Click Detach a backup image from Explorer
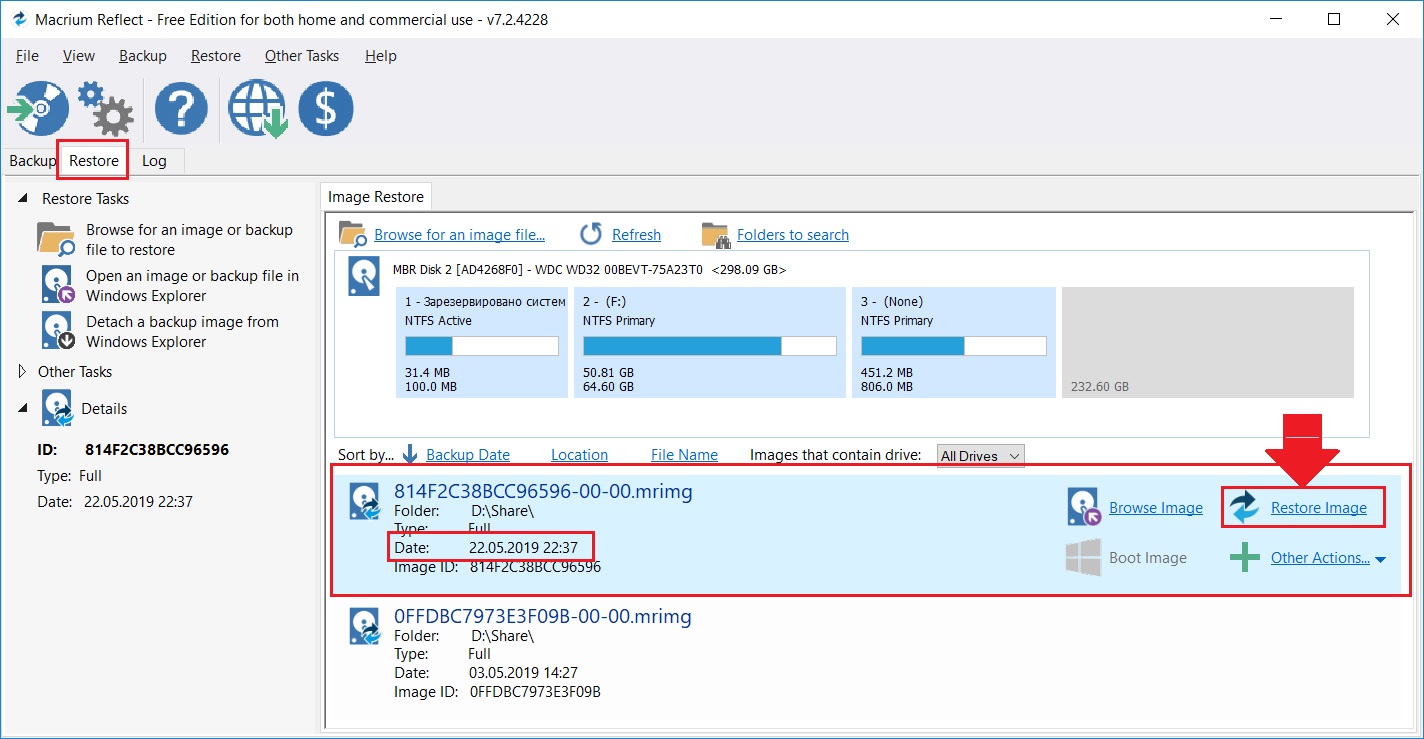Viewport: 1424px width, 739px height. click(182, 332)
